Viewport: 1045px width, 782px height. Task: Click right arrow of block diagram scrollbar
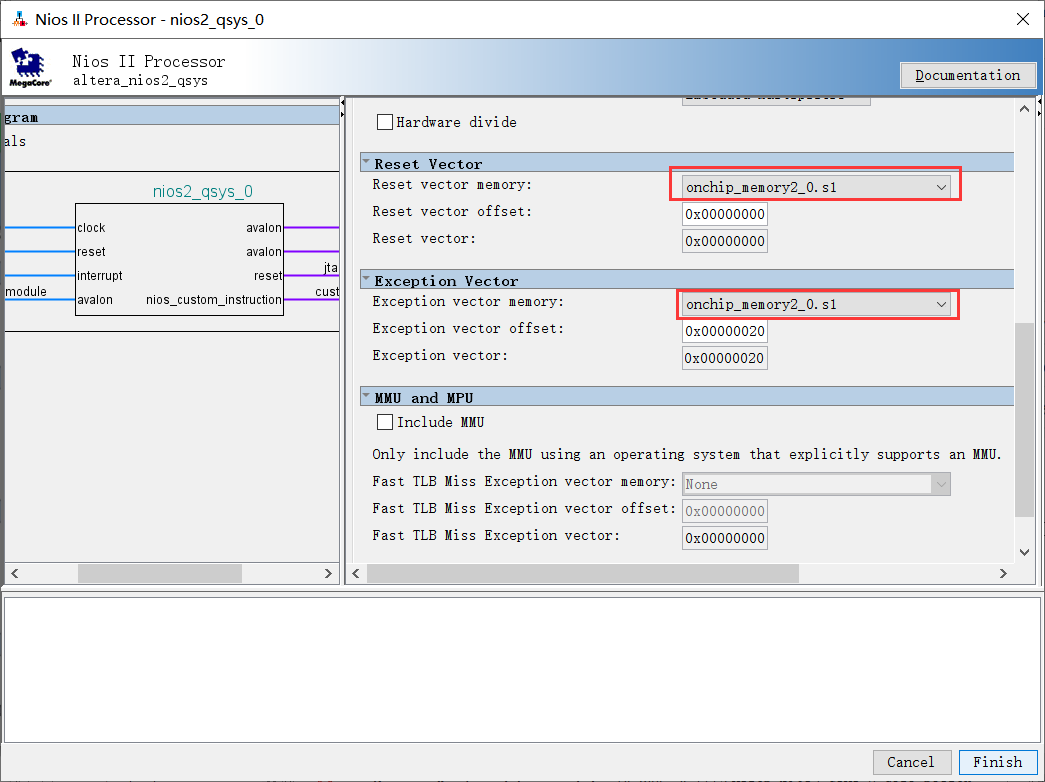(x=330, y=574)
